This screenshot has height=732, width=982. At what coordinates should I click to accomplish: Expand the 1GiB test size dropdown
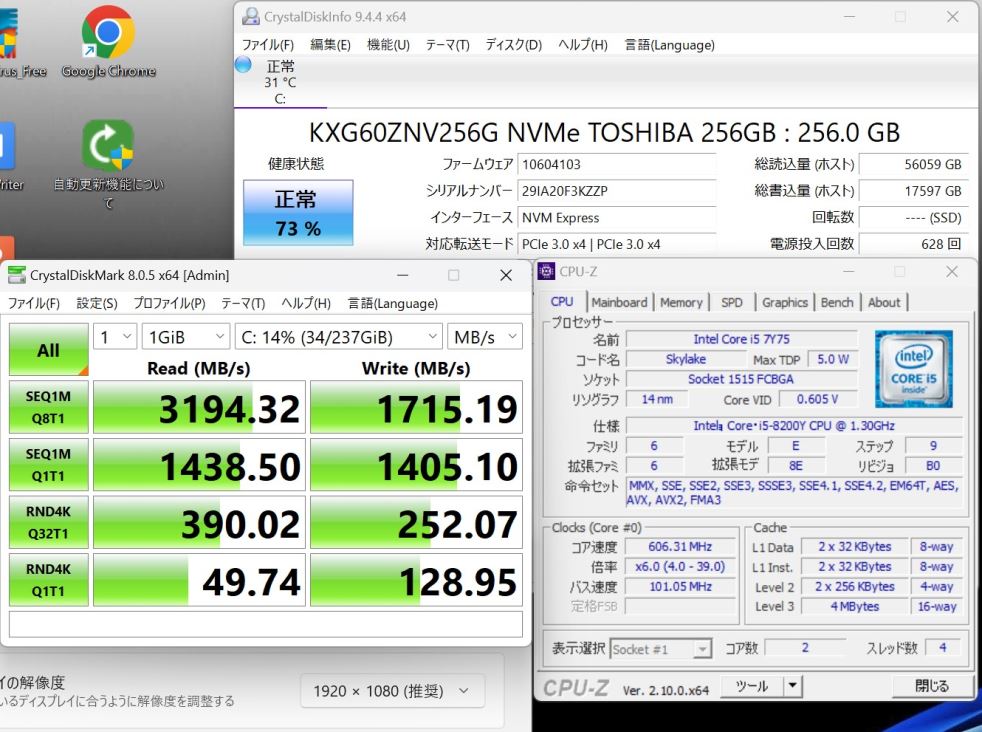tap(184, 338)
